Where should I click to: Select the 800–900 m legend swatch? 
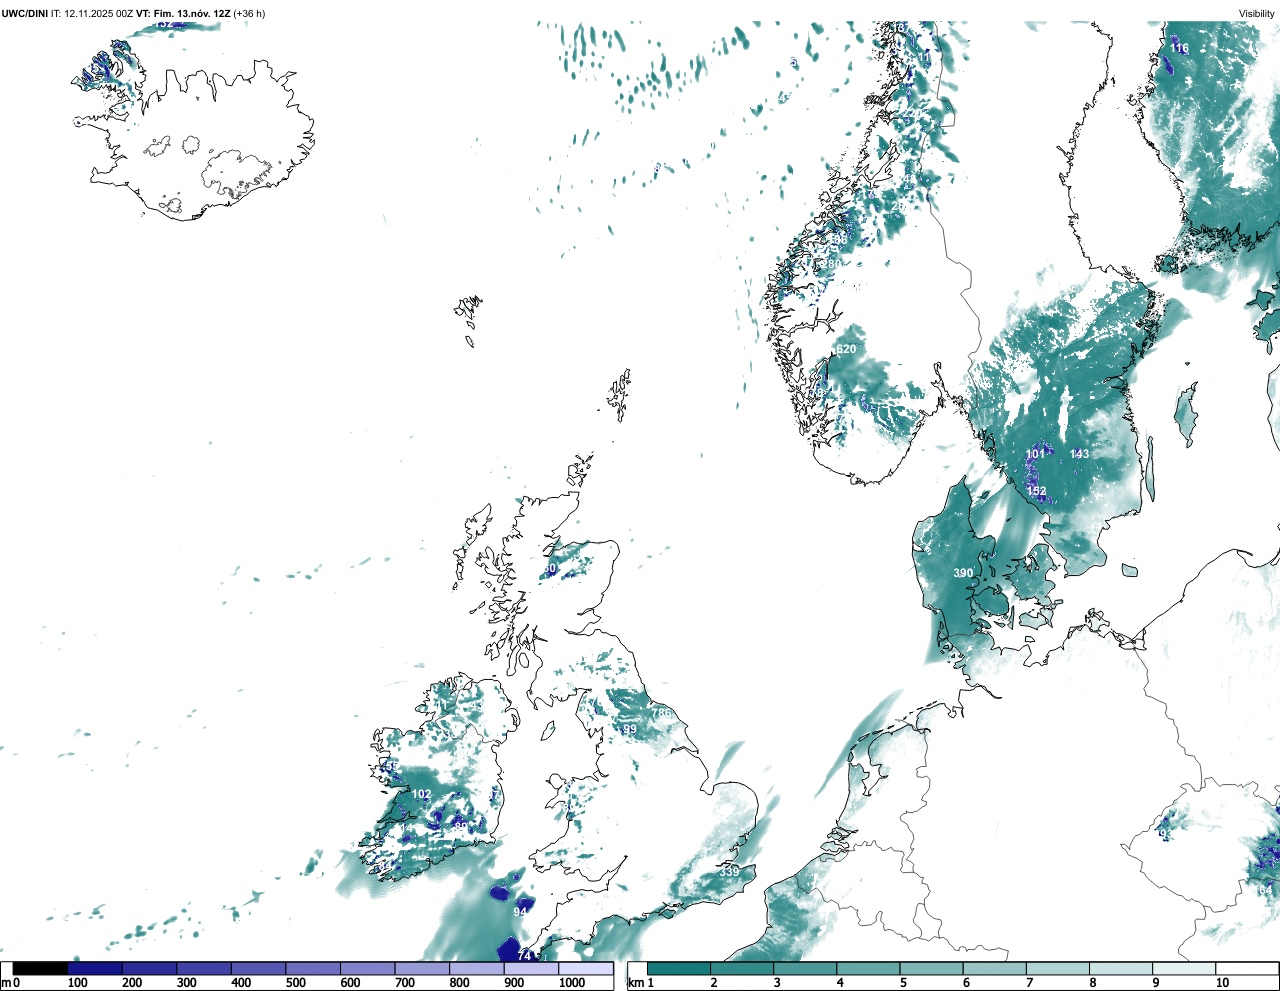pos(476,968)
